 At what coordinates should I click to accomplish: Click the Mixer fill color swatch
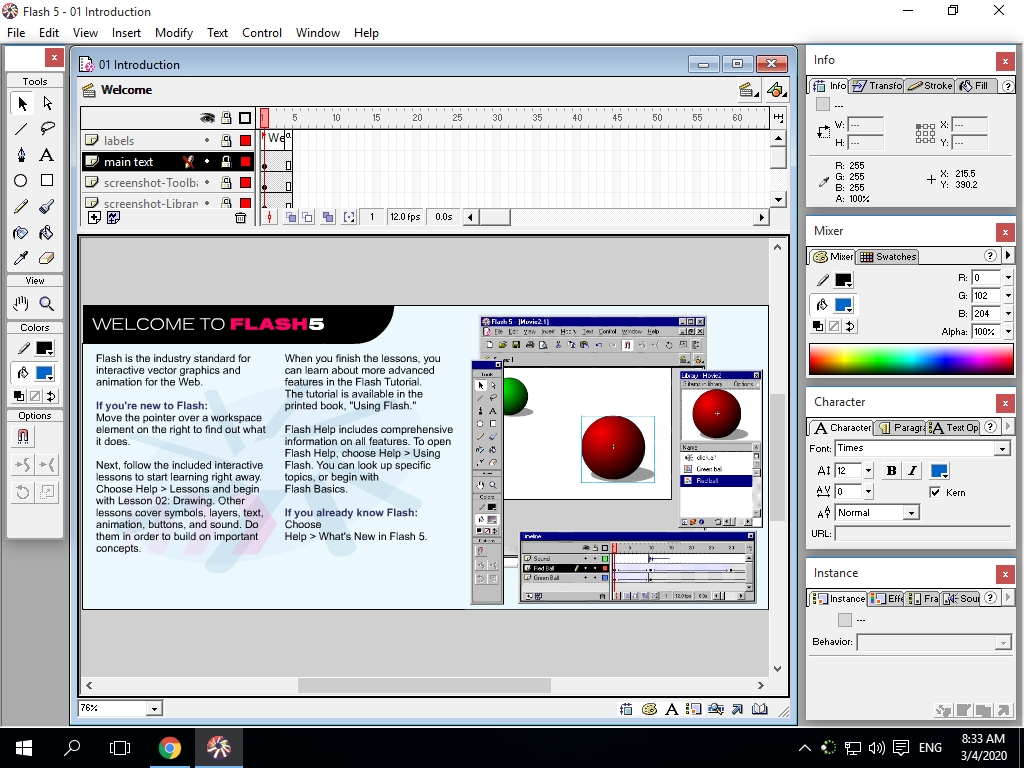pyautogui.click(x=843, y=304)
